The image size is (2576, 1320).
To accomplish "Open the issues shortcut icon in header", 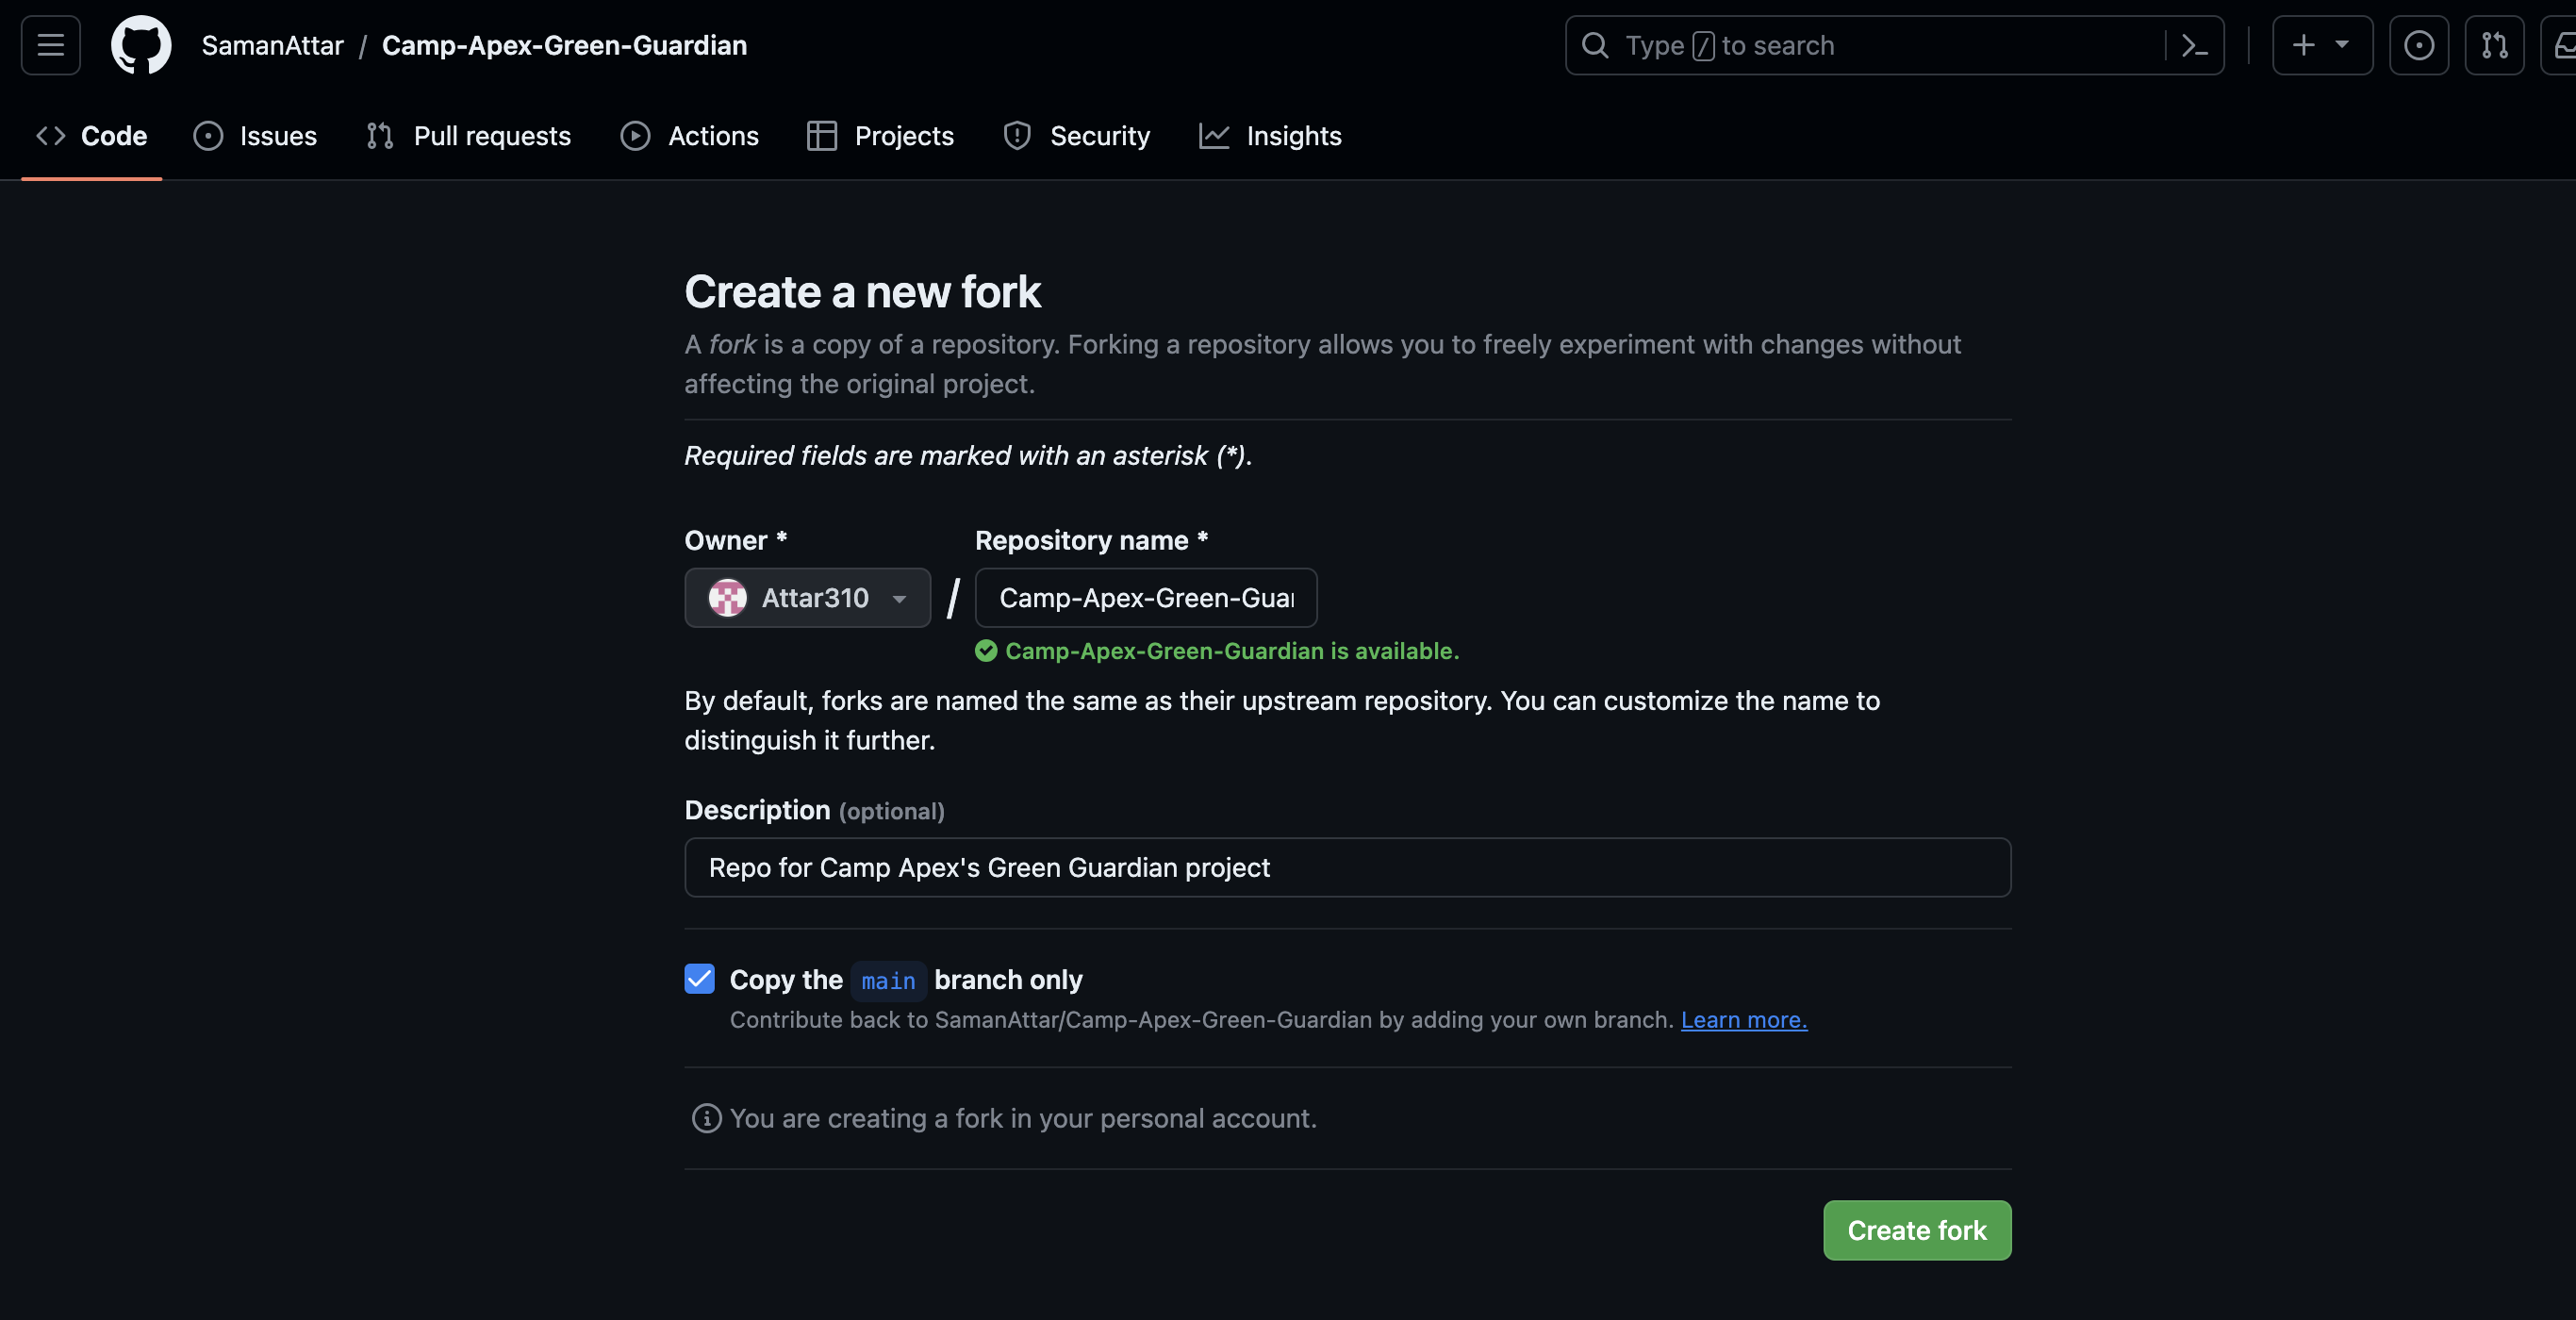I will [2418, 45].
